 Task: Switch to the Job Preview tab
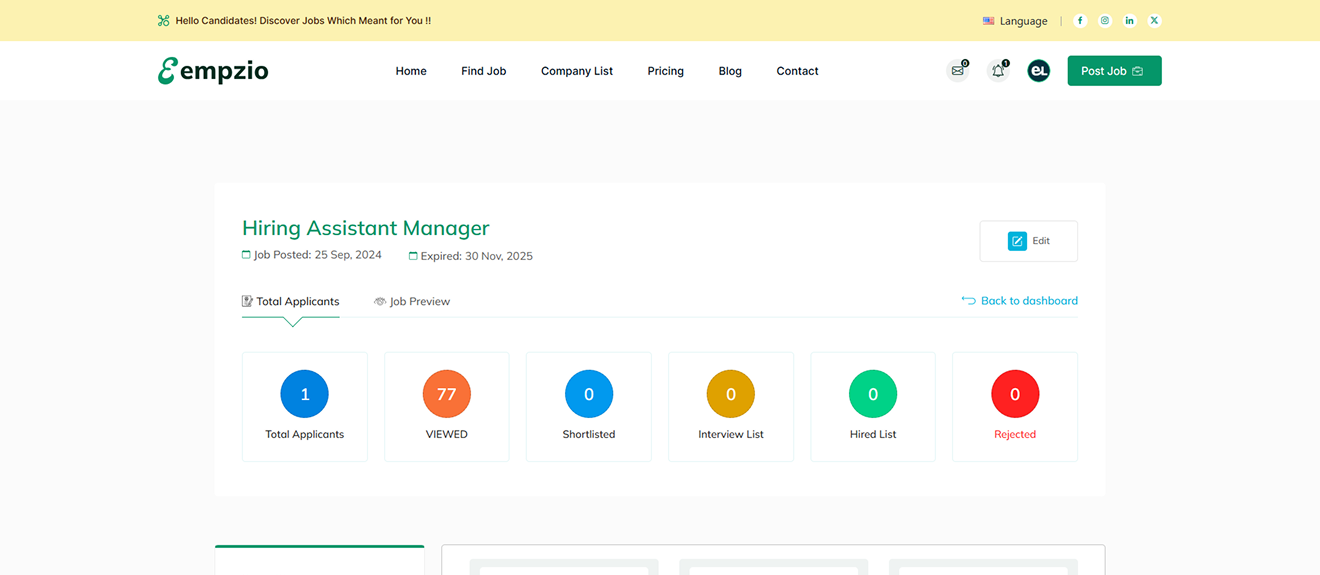pos(412,301)
